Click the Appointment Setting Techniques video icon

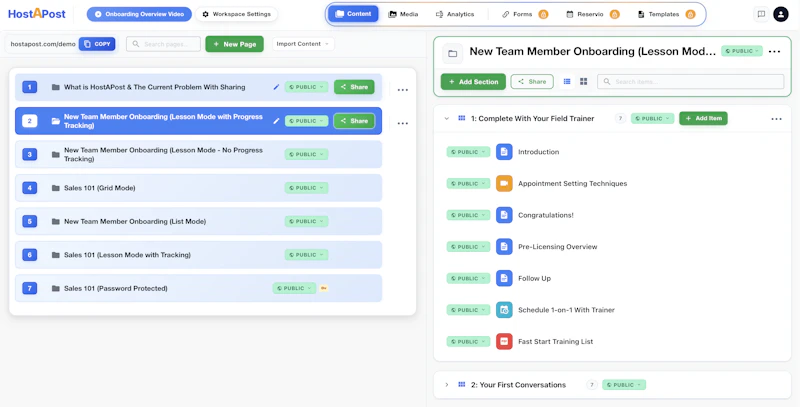point(504,184)
